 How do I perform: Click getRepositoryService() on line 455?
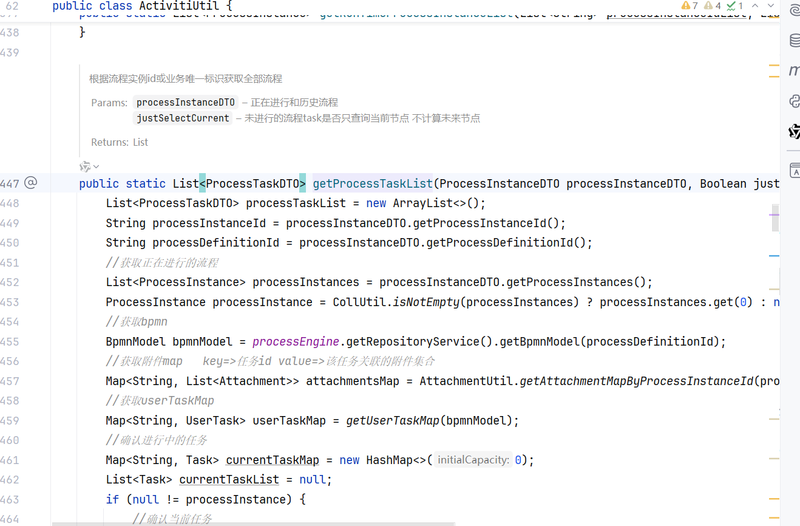click(x=419, y=341)
